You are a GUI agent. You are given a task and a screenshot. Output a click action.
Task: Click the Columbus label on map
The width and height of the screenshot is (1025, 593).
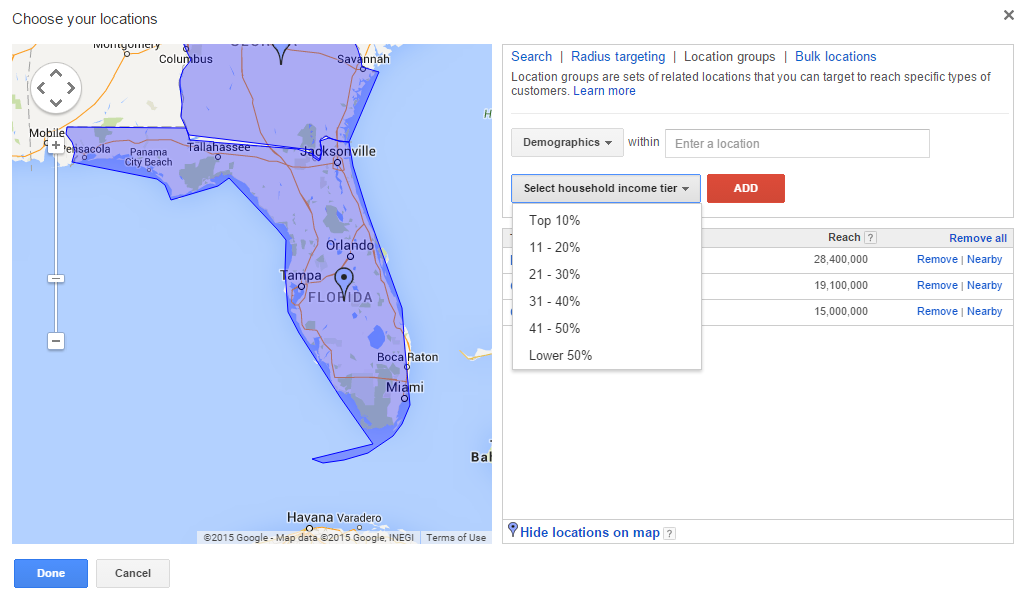coord(186,59)
